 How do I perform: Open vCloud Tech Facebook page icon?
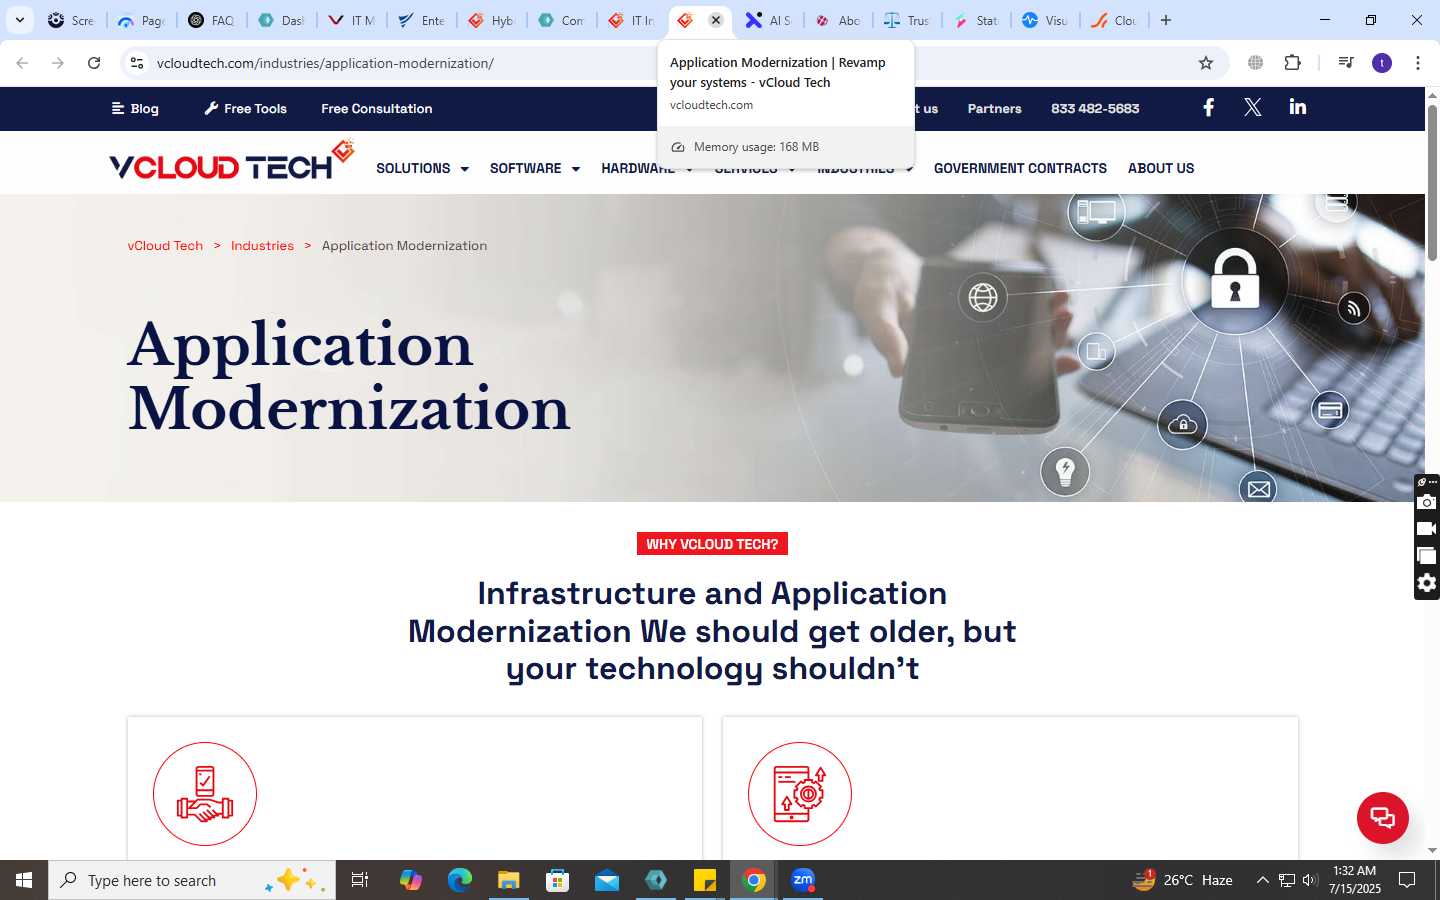tap(1208, 108)
